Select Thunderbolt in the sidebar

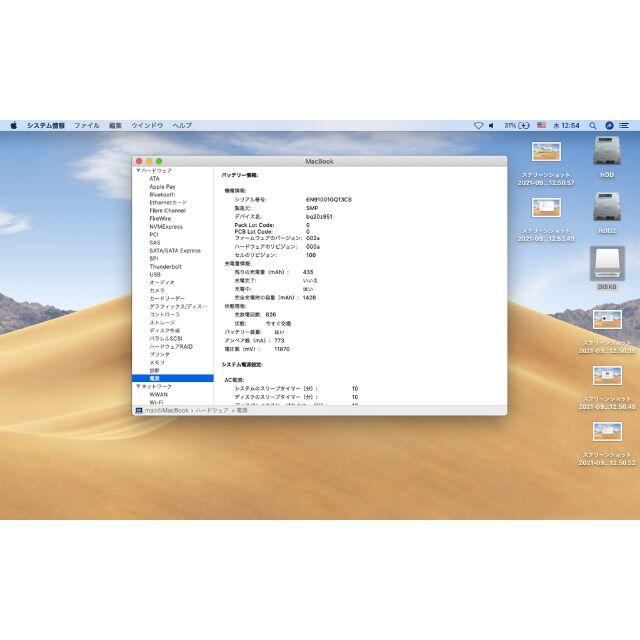click(x=165, y=267)
